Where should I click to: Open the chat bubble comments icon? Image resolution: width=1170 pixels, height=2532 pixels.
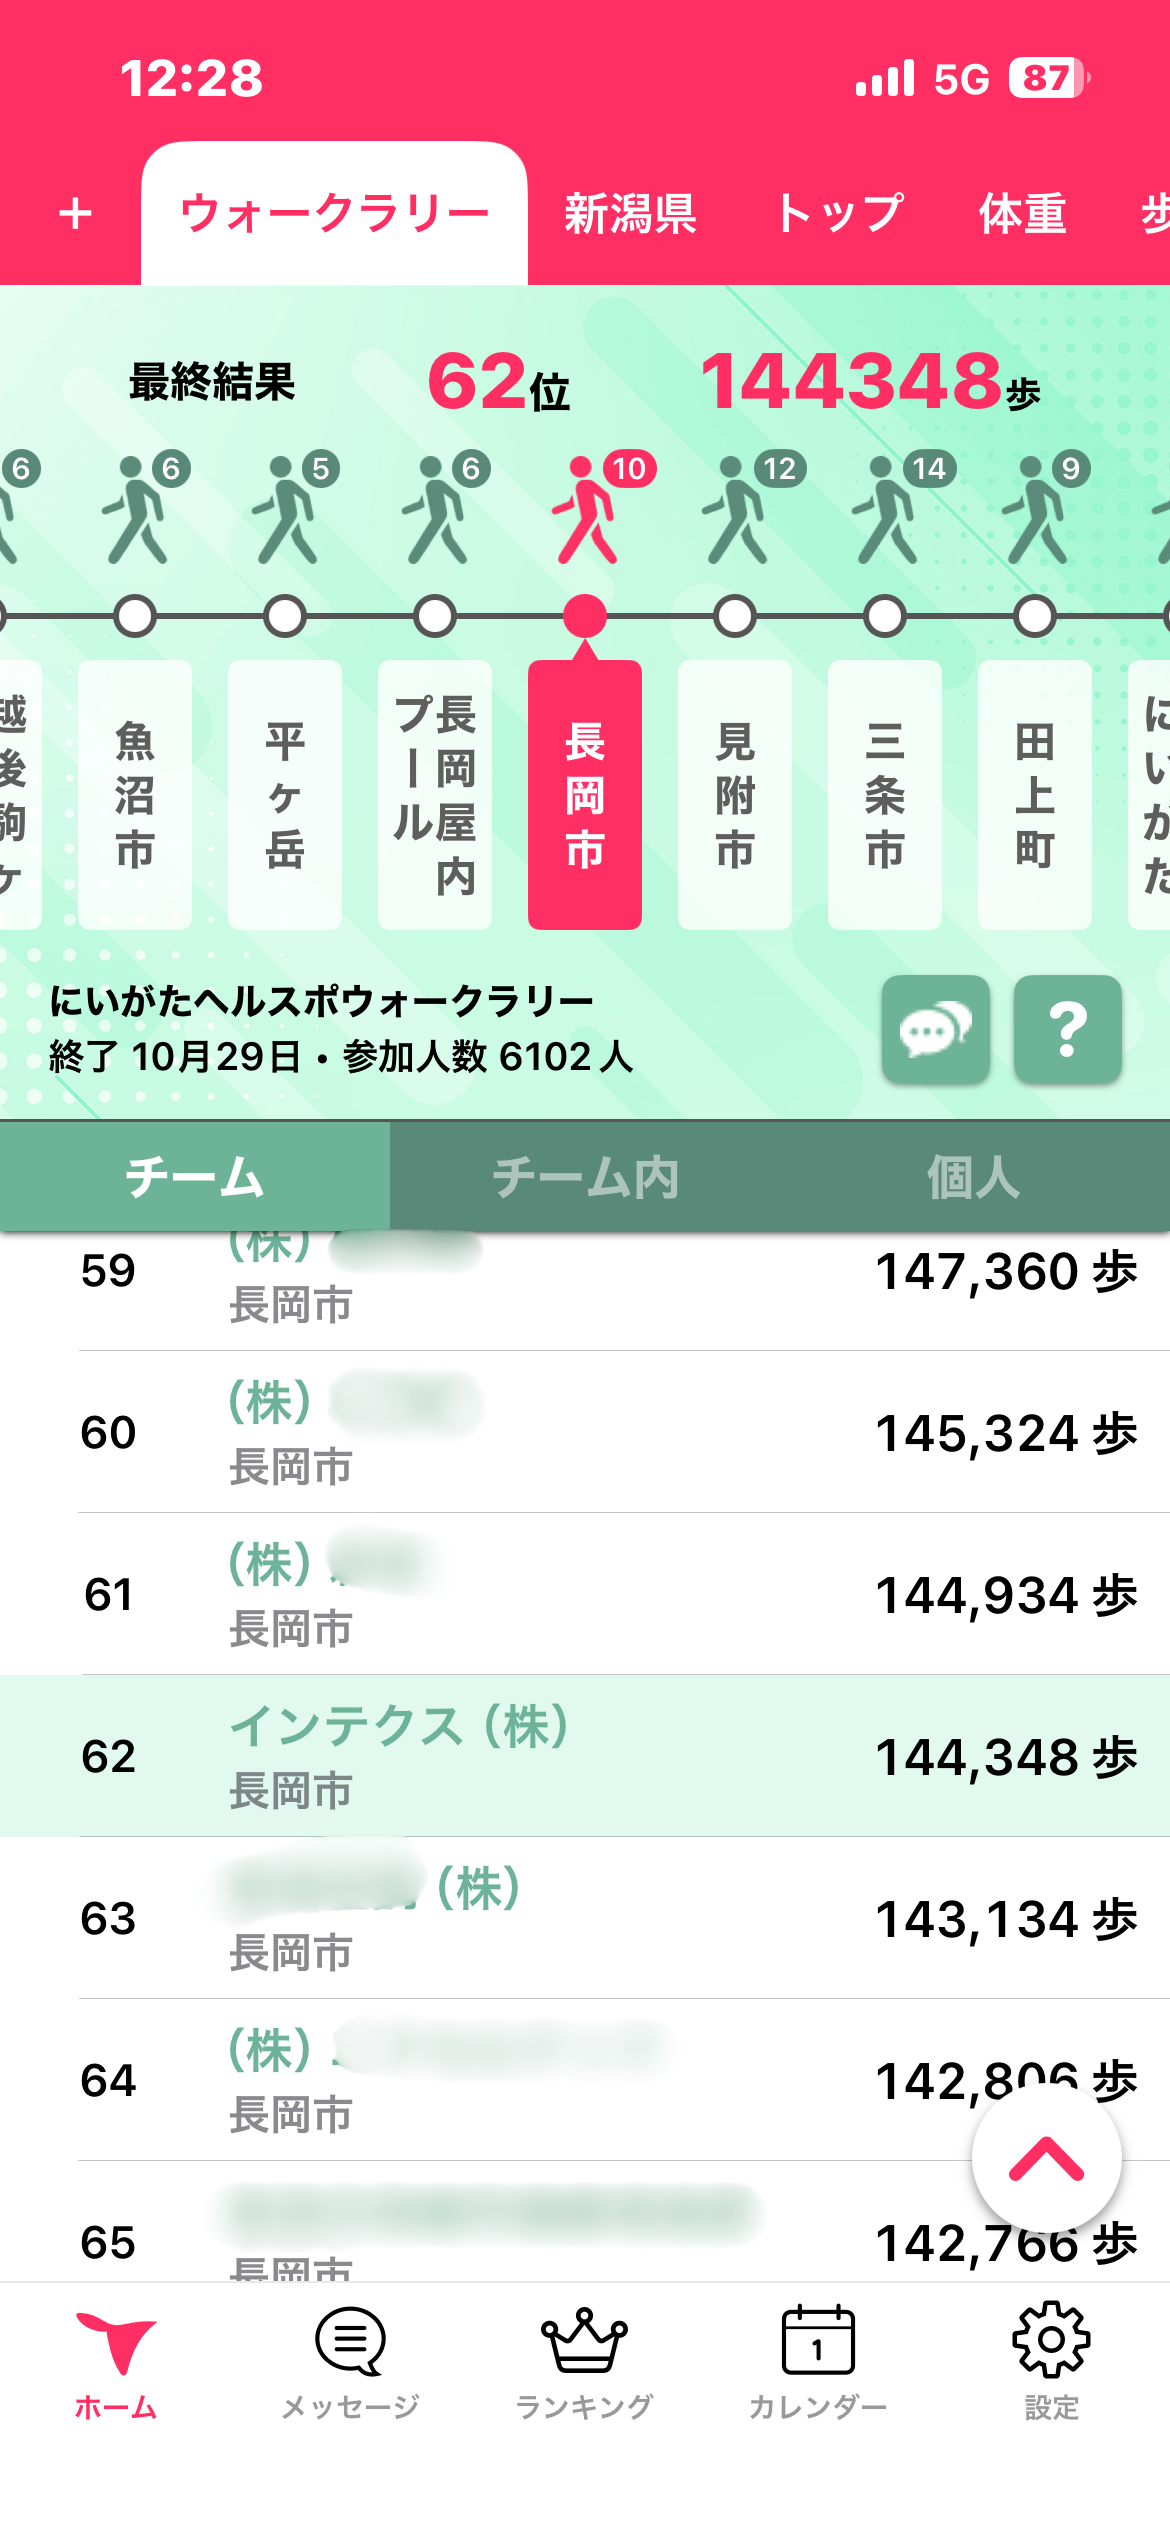[935, 1029]
